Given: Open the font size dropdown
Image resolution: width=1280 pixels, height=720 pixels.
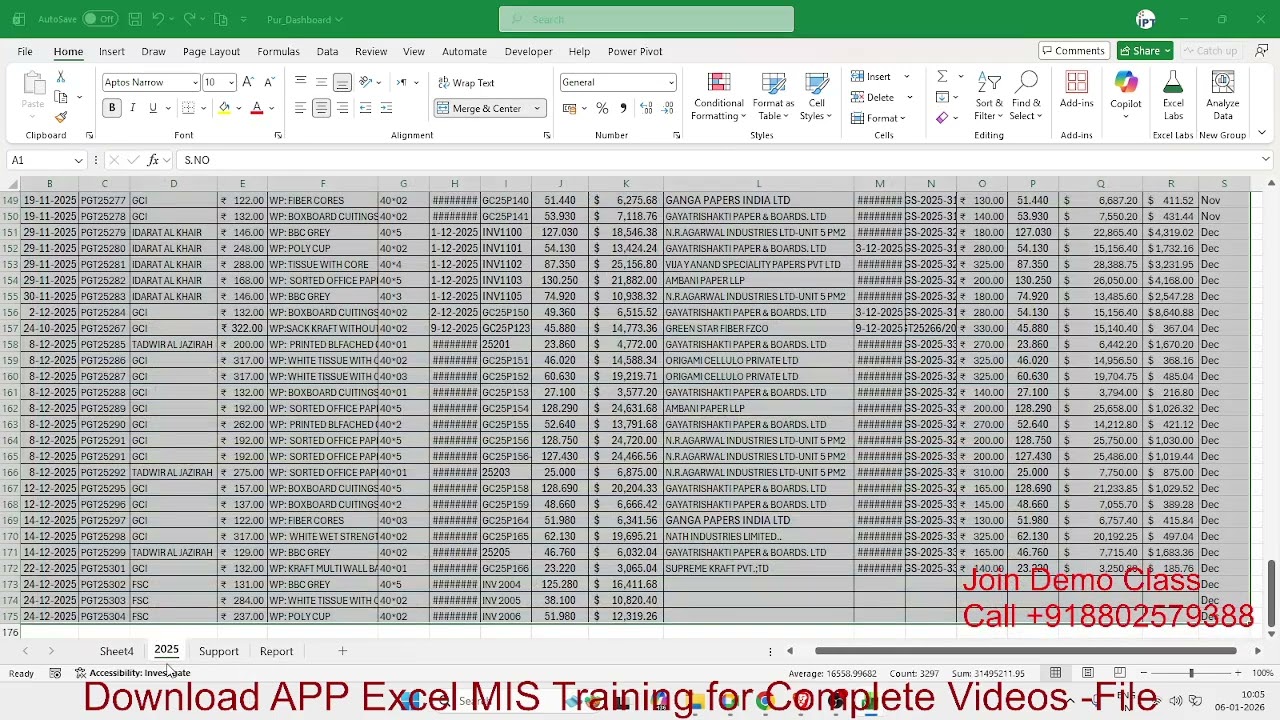Looking at the screenshot, I should [231, 83].
